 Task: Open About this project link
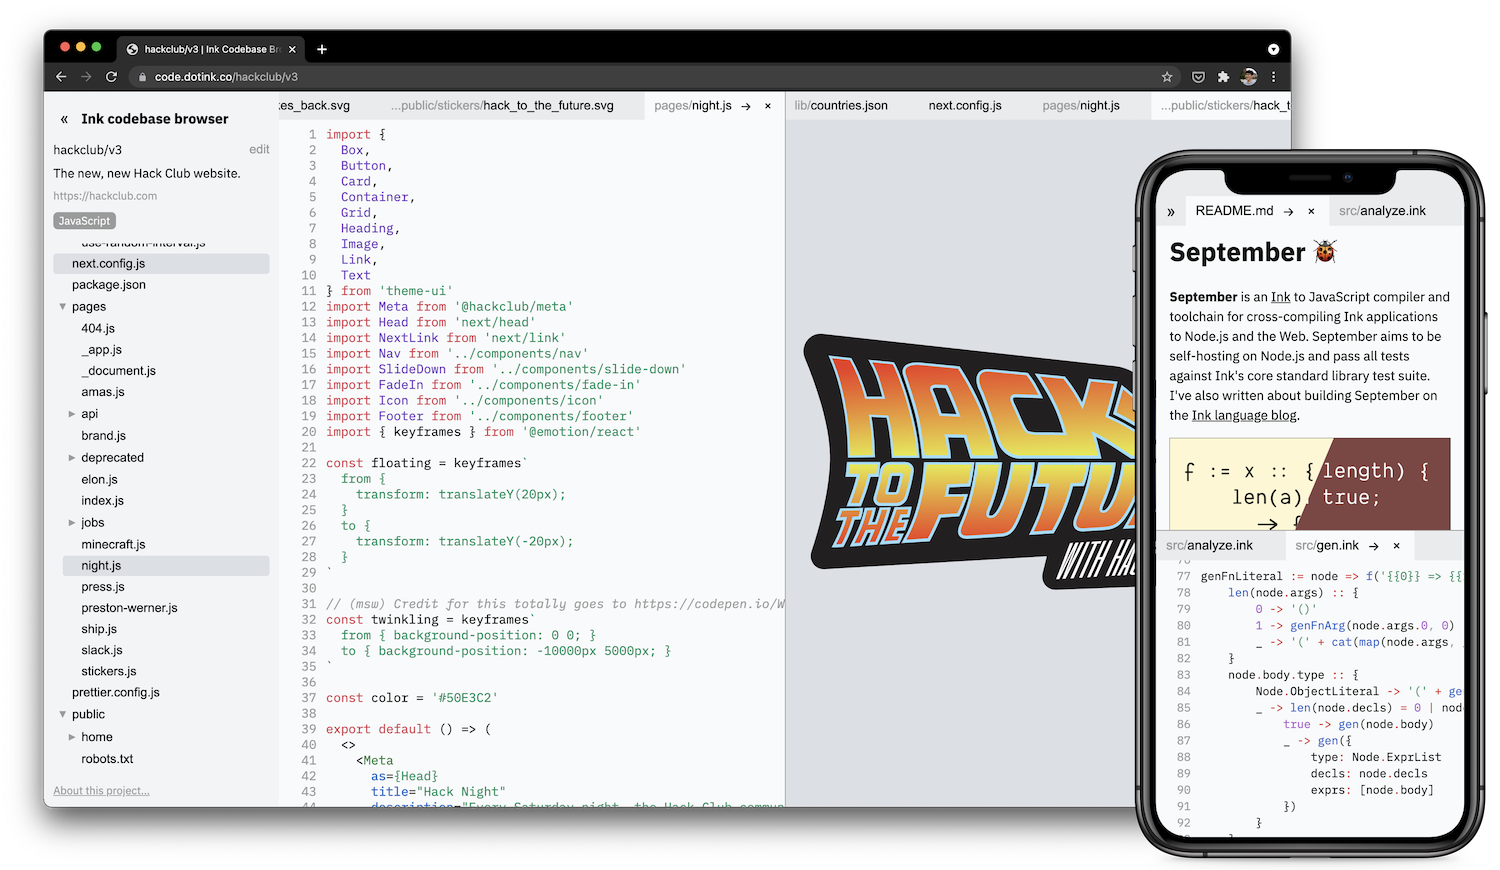pyautogui.click(x=101, y=791)
